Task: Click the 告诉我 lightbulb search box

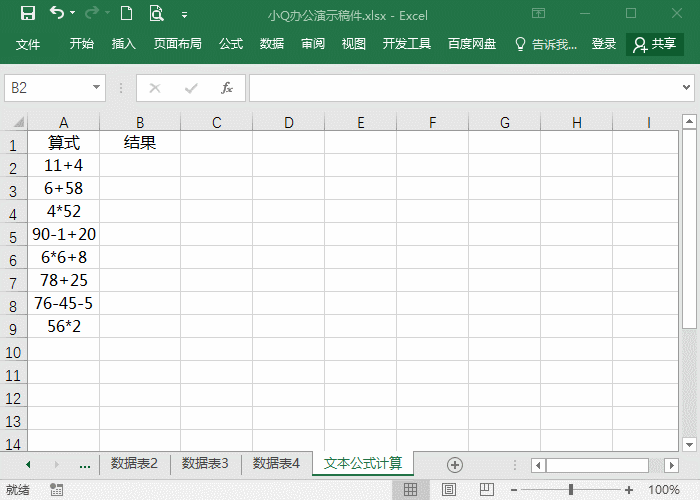Action: [546, 44]
